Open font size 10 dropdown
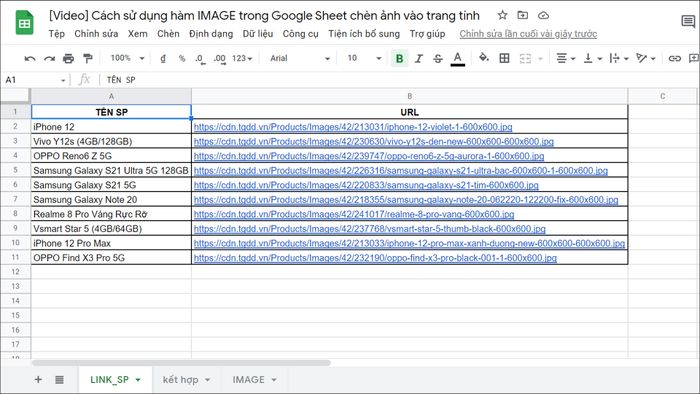Viewport: 700px width, 394px height. [x=364, y=58]
